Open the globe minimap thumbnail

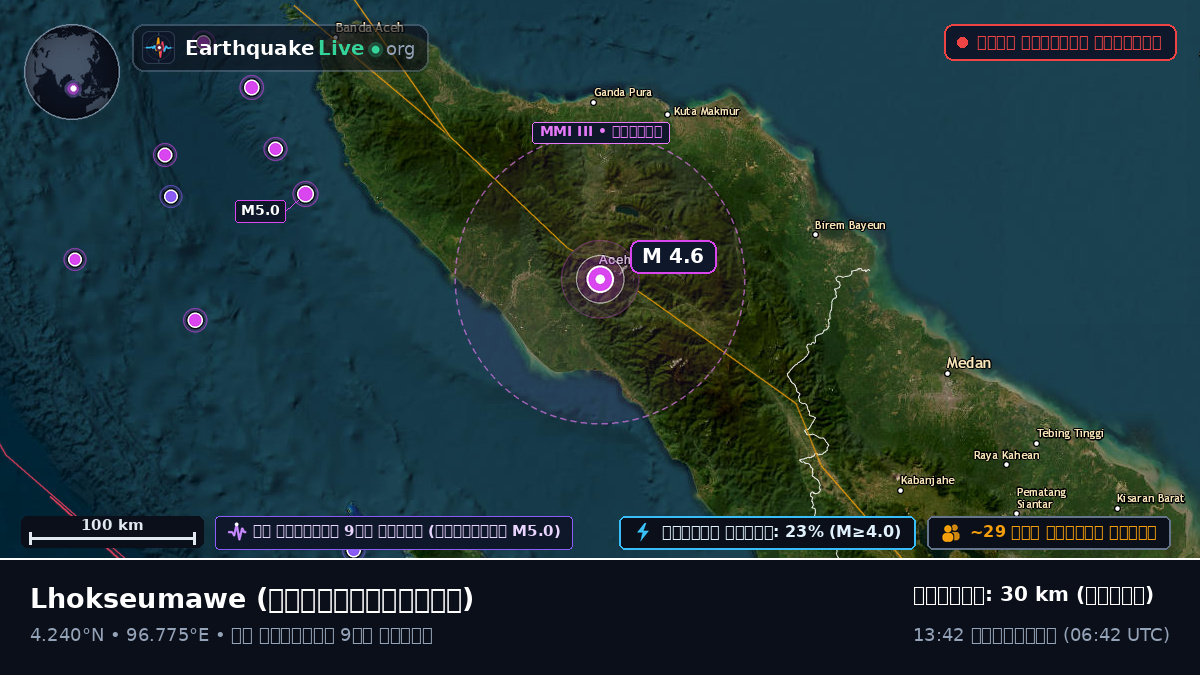(x=72, y=72)
